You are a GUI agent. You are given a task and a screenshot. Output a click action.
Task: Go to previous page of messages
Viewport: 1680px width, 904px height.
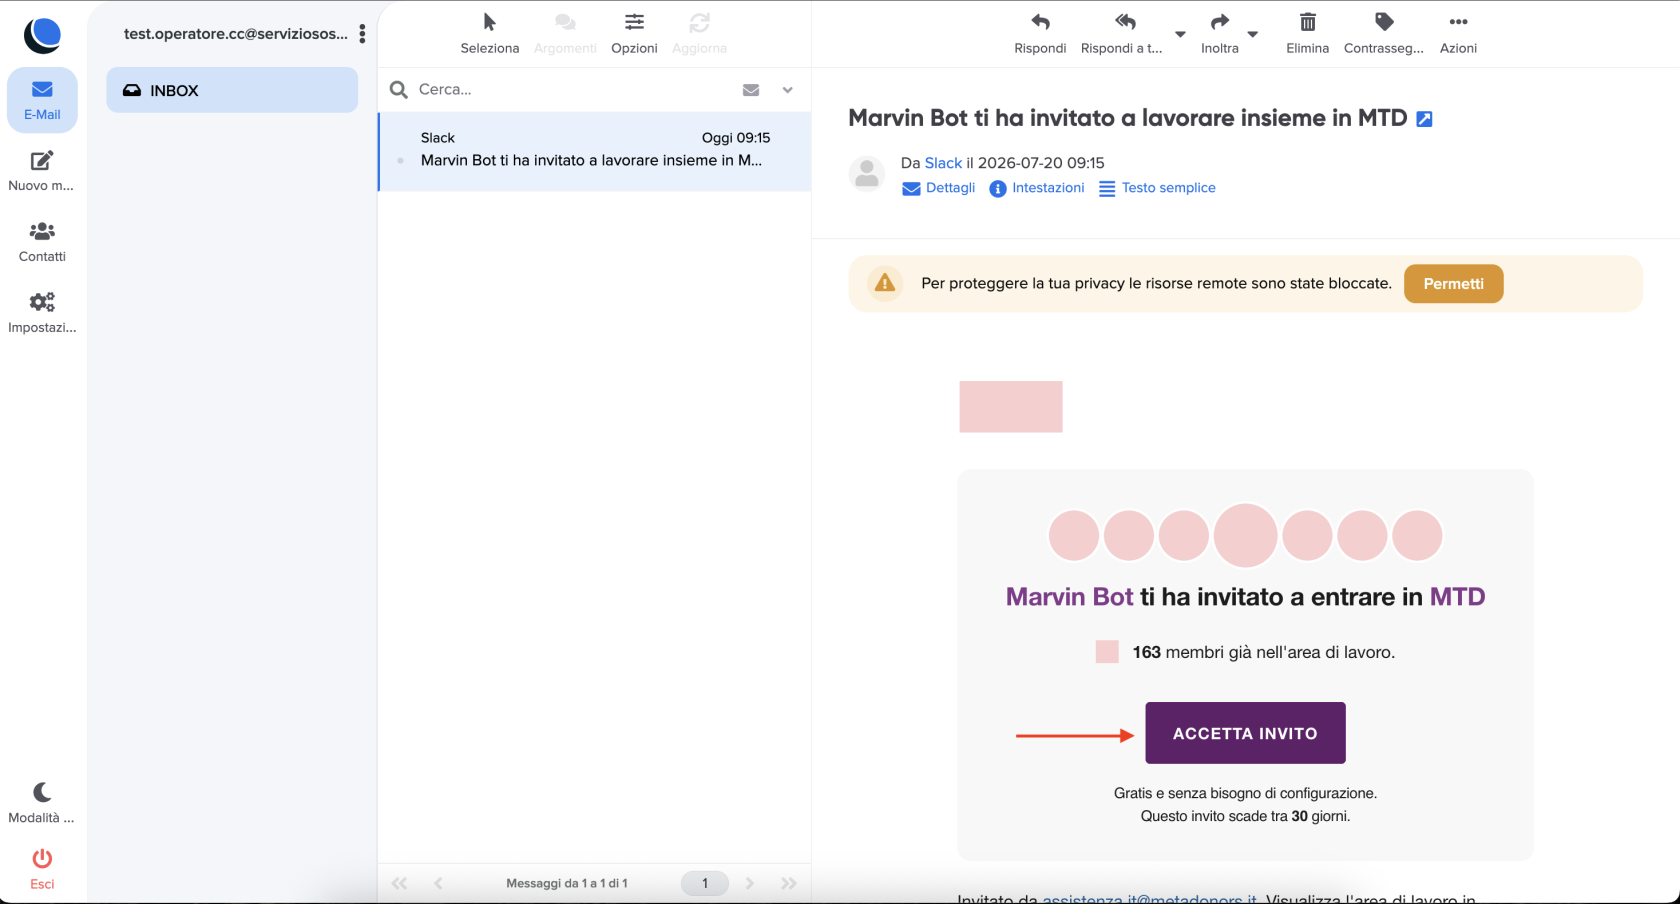click(438, 883)
